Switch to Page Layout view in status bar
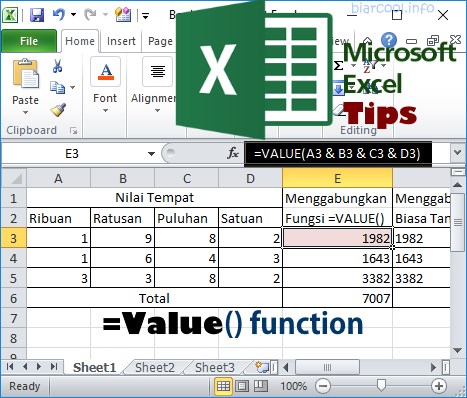467x398 pixels. pyautogui.click(x=242, y=386)
